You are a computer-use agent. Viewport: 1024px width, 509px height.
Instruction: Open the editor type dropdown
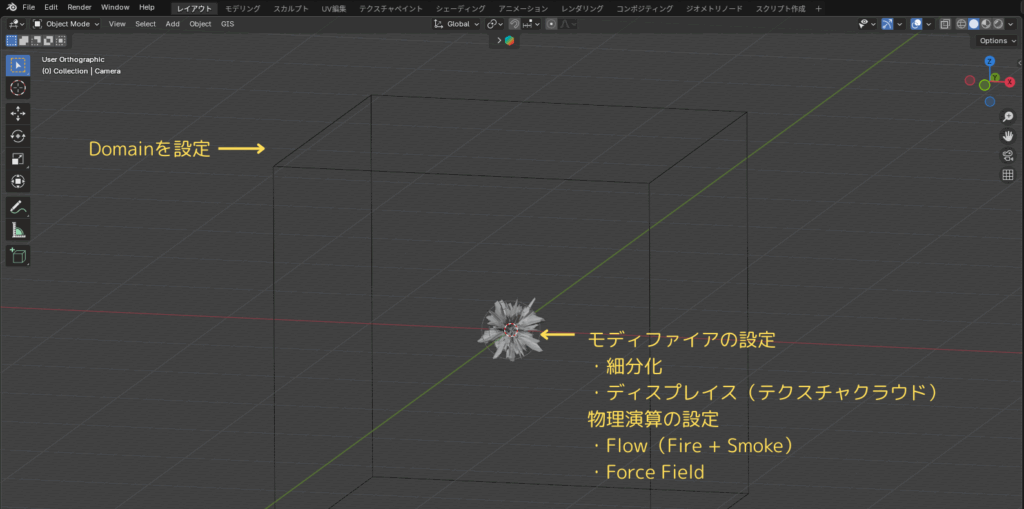point(17,24)
